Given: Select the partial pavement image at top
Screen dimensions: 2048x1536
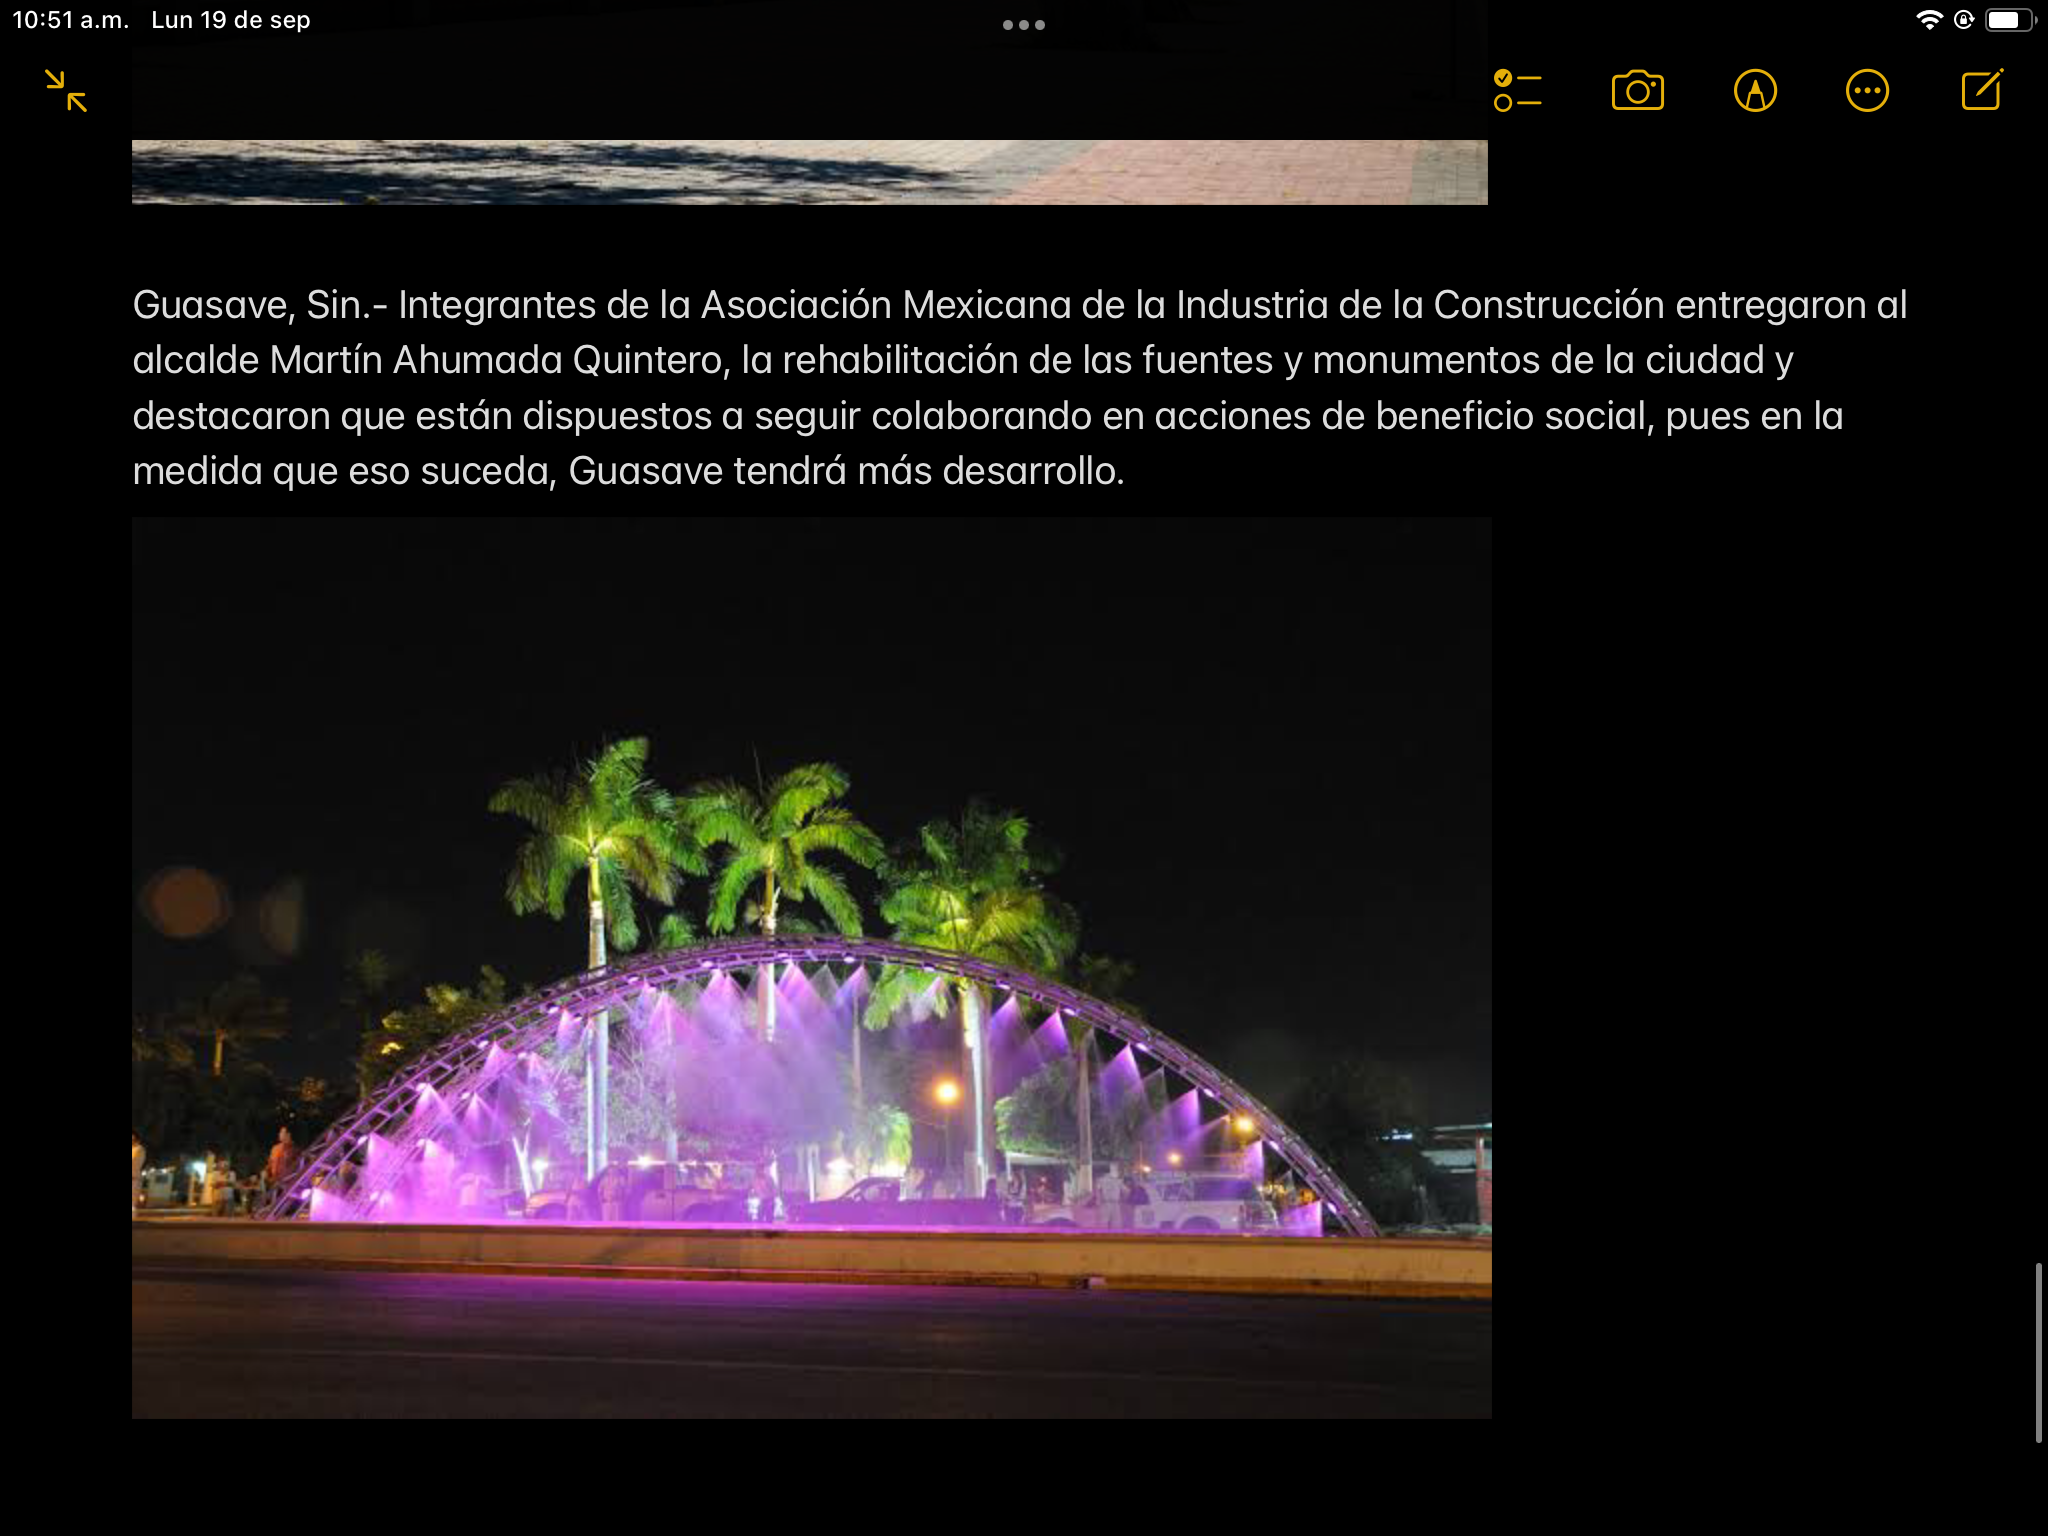Looking at the screenshot, I should click(x=809, y=171).
